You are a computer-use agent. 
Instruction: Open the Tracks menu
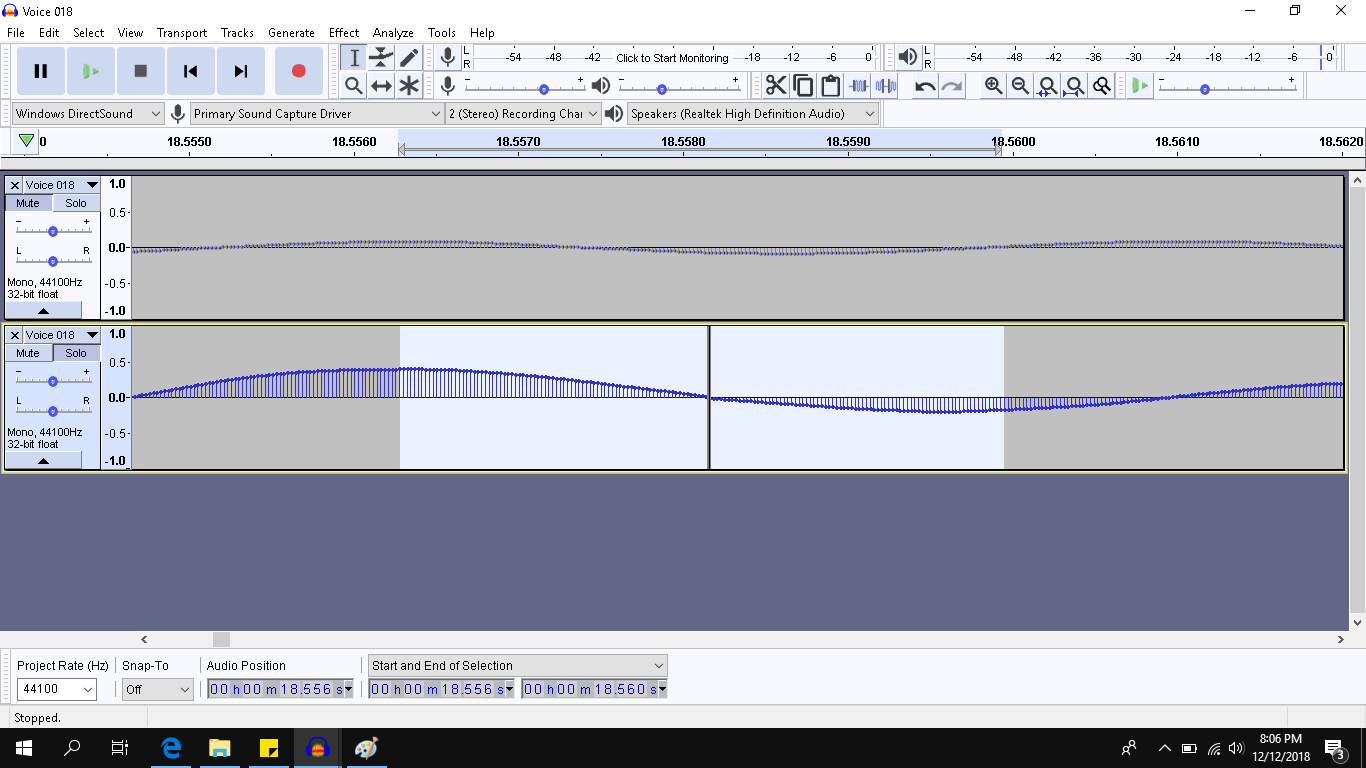click(x=237, y=33)
